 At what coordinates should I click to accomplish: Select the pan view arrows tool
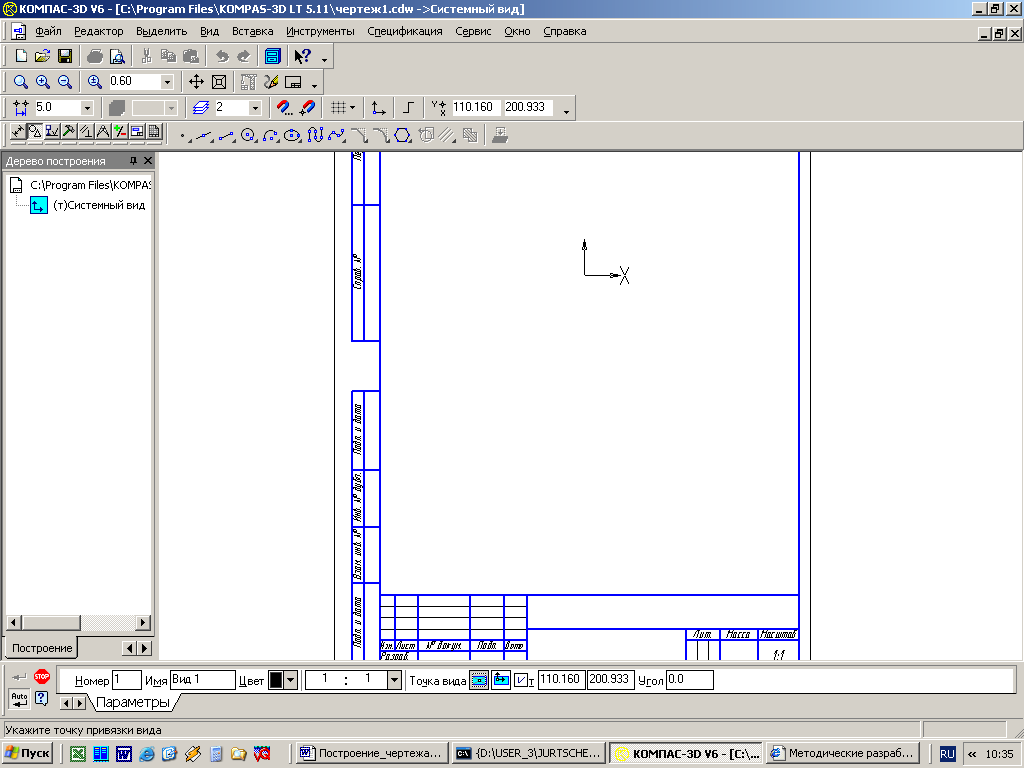click(196, 82)
